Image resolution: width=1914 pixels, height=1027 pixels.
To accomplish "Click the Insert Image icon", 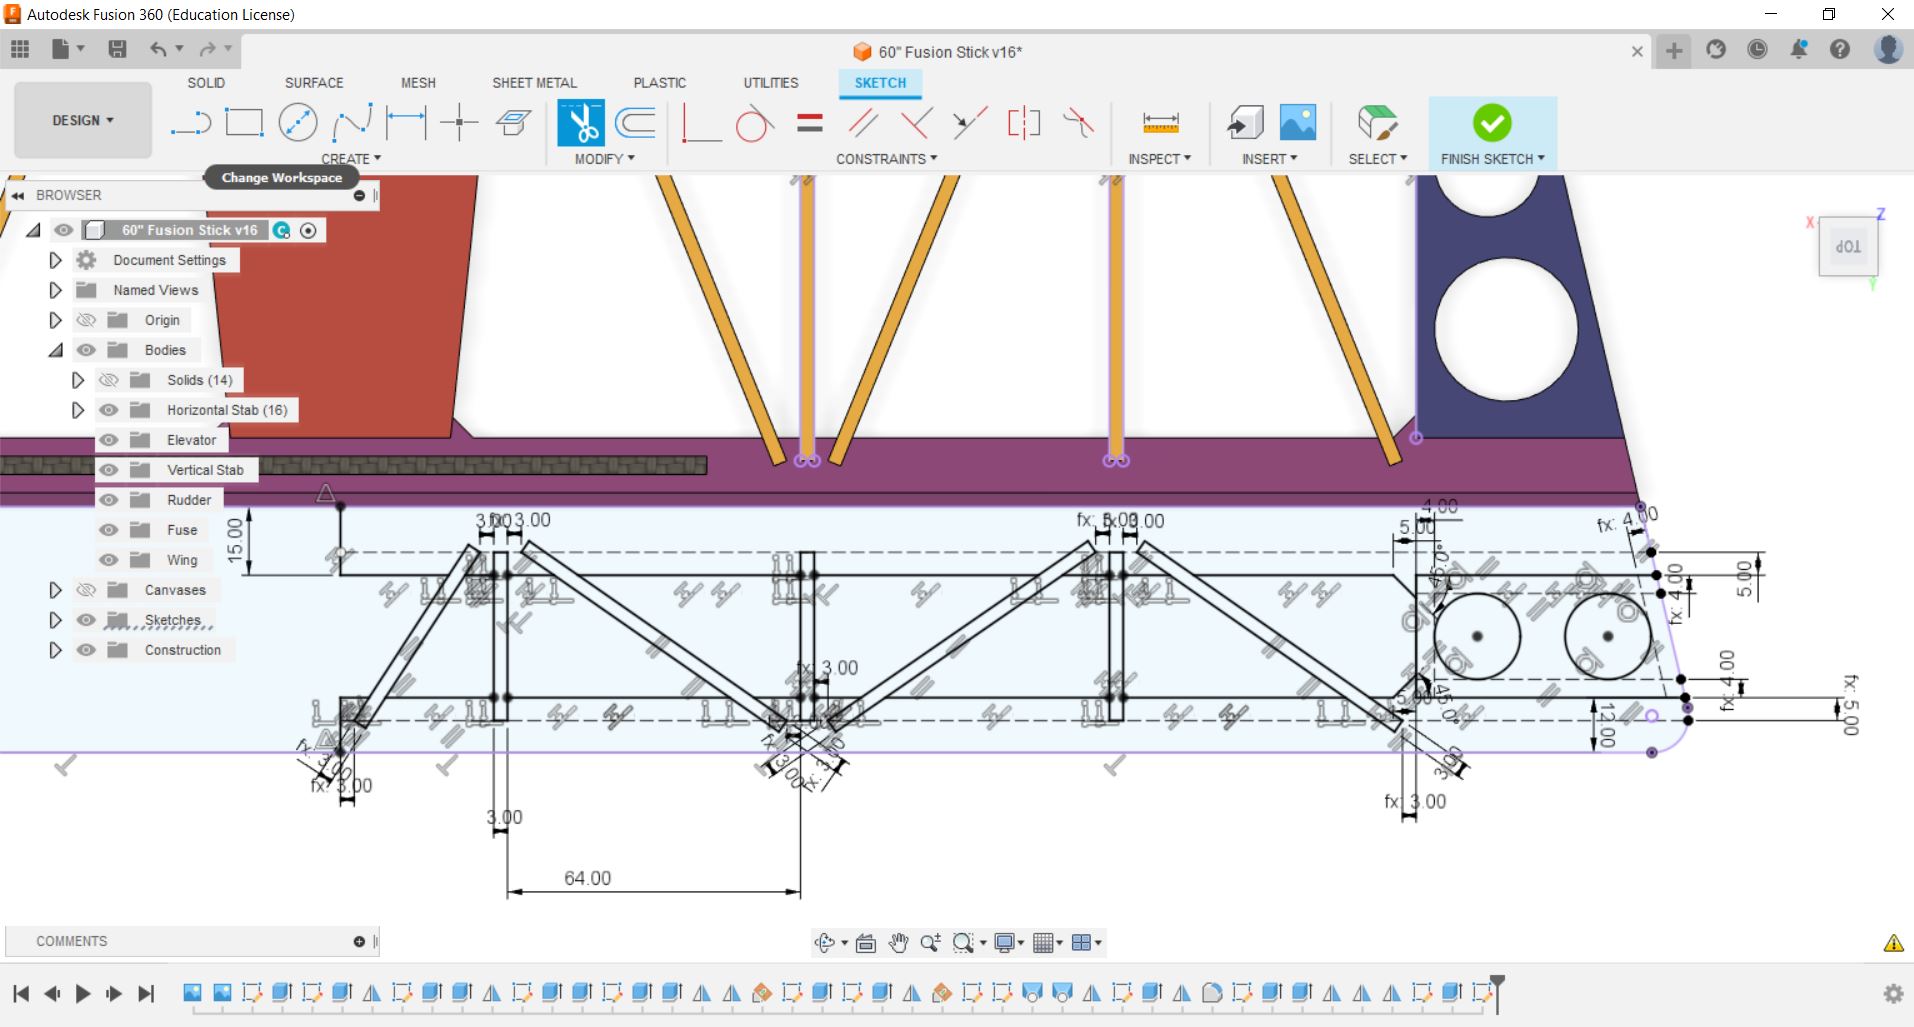I will click(x=1298, y=123).
